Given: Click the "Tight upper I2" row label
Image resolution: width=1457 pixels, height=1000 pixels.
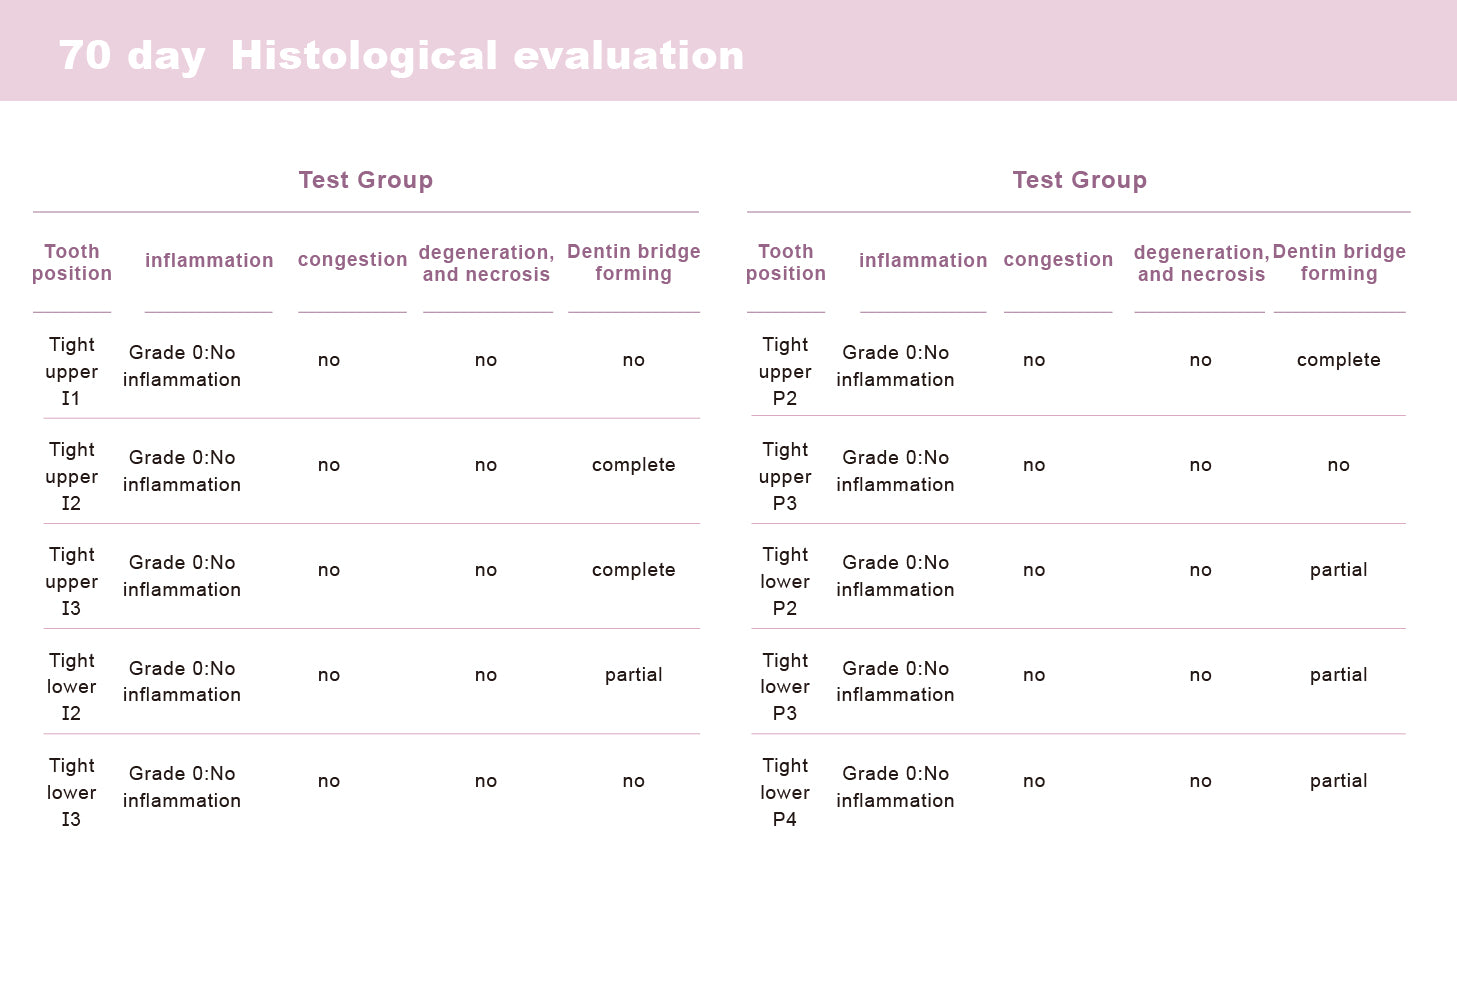Looking at the screenshot, I should point(72,476).
